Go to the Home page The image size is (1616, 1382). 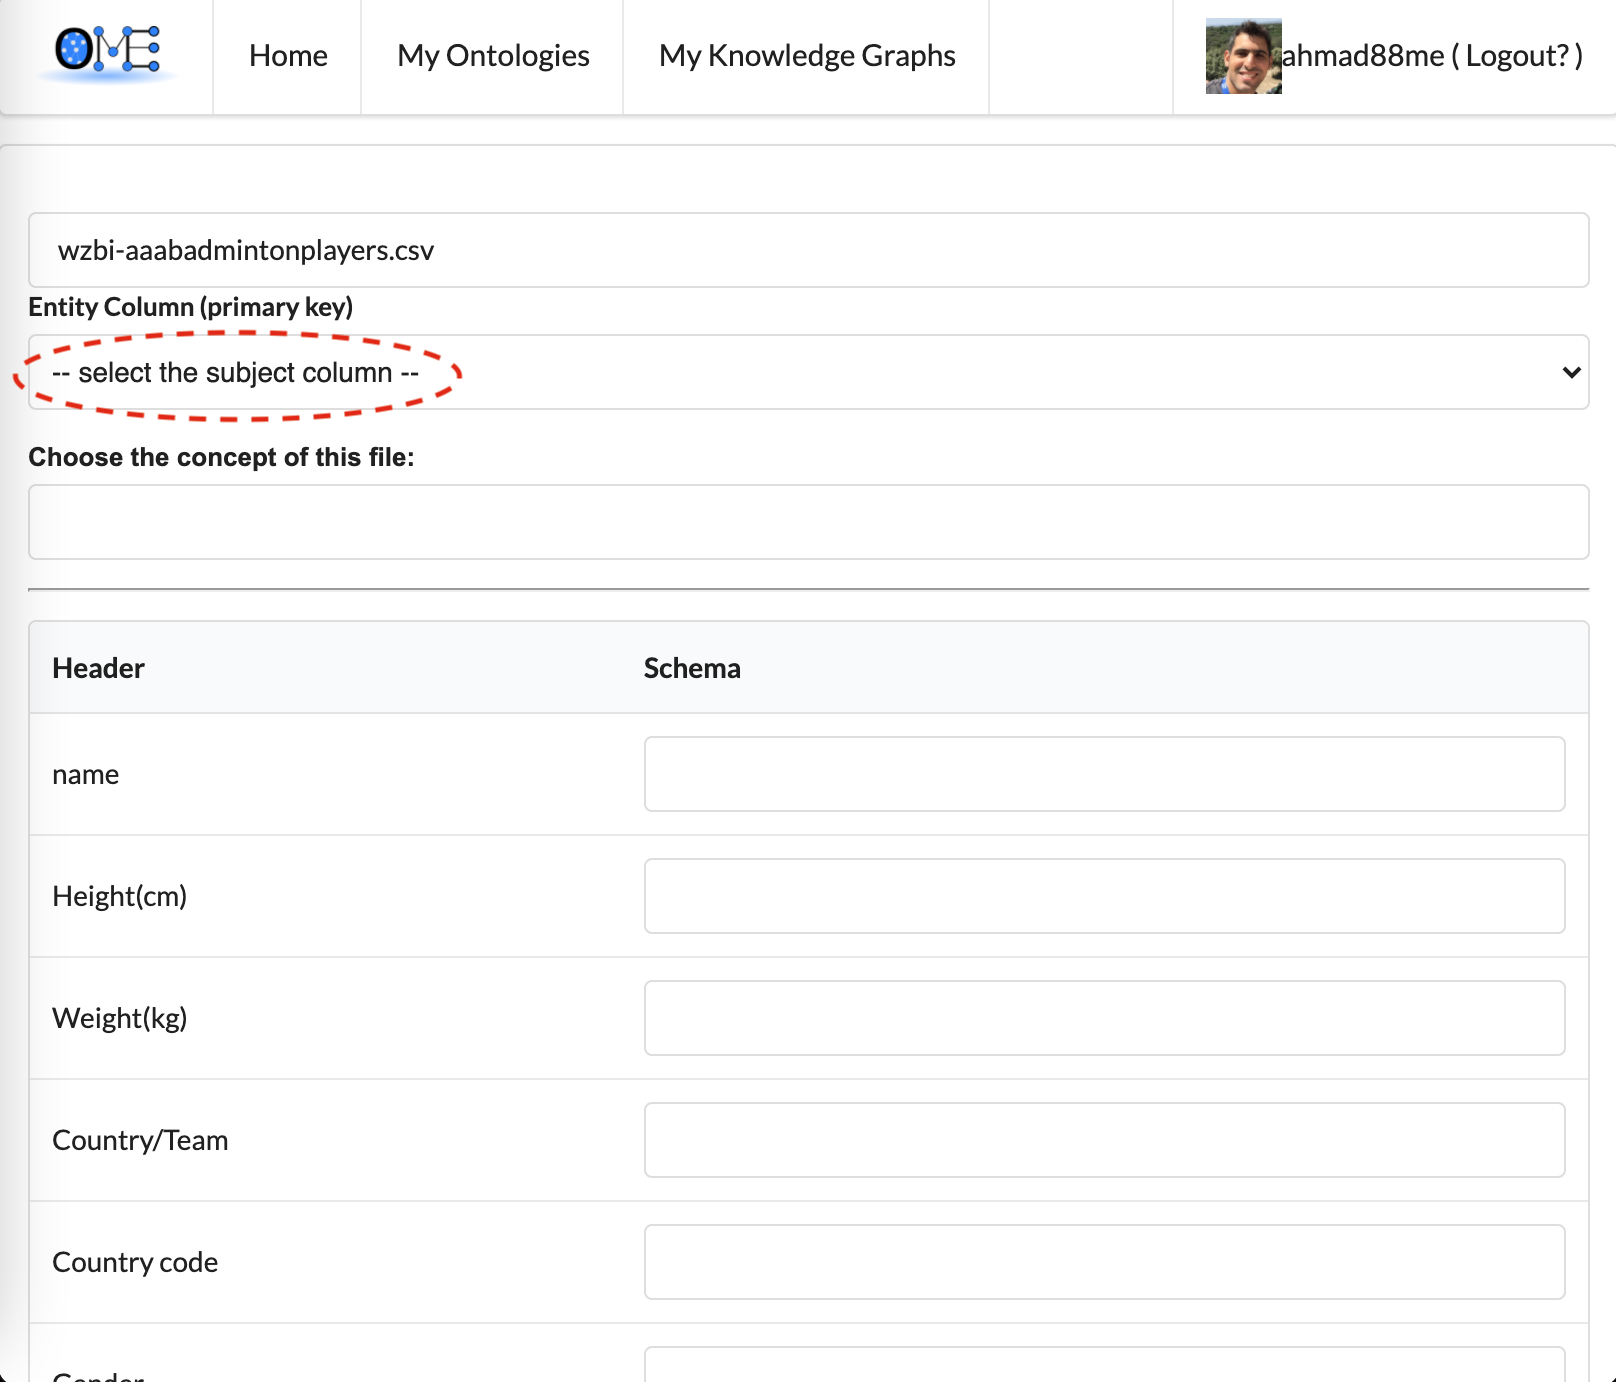click(x=288, y=56)
